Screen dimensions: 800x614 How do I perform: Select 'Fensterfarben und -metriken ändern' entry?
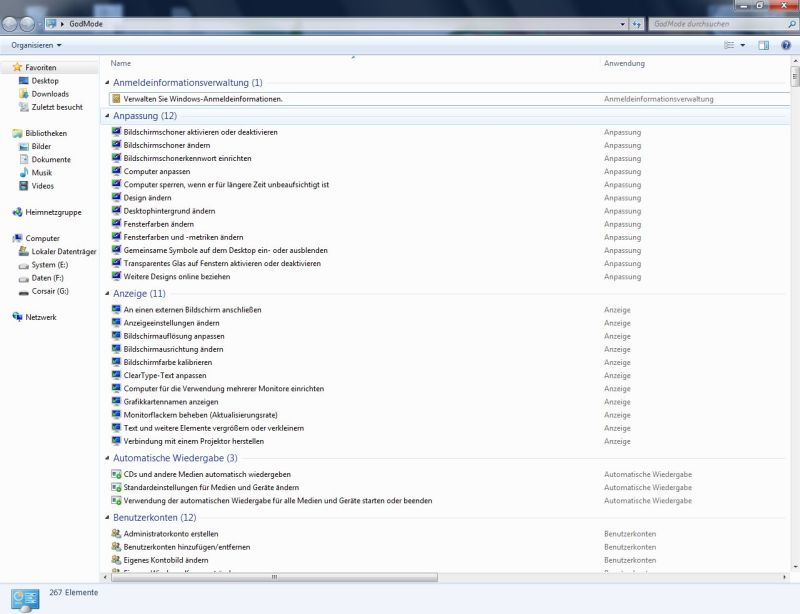coord(183,237)
